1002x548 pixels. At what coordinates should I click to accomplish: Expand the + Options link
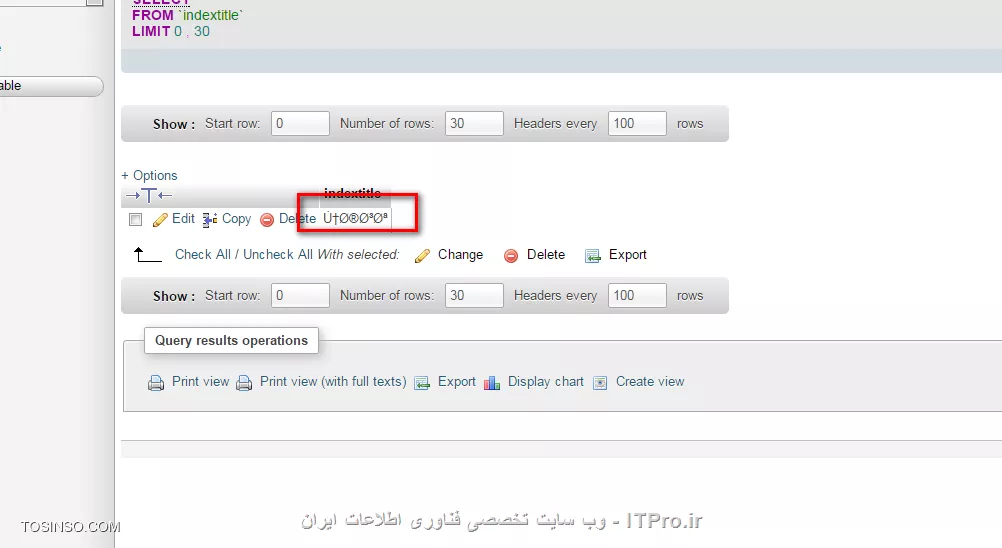click(150, 175)
